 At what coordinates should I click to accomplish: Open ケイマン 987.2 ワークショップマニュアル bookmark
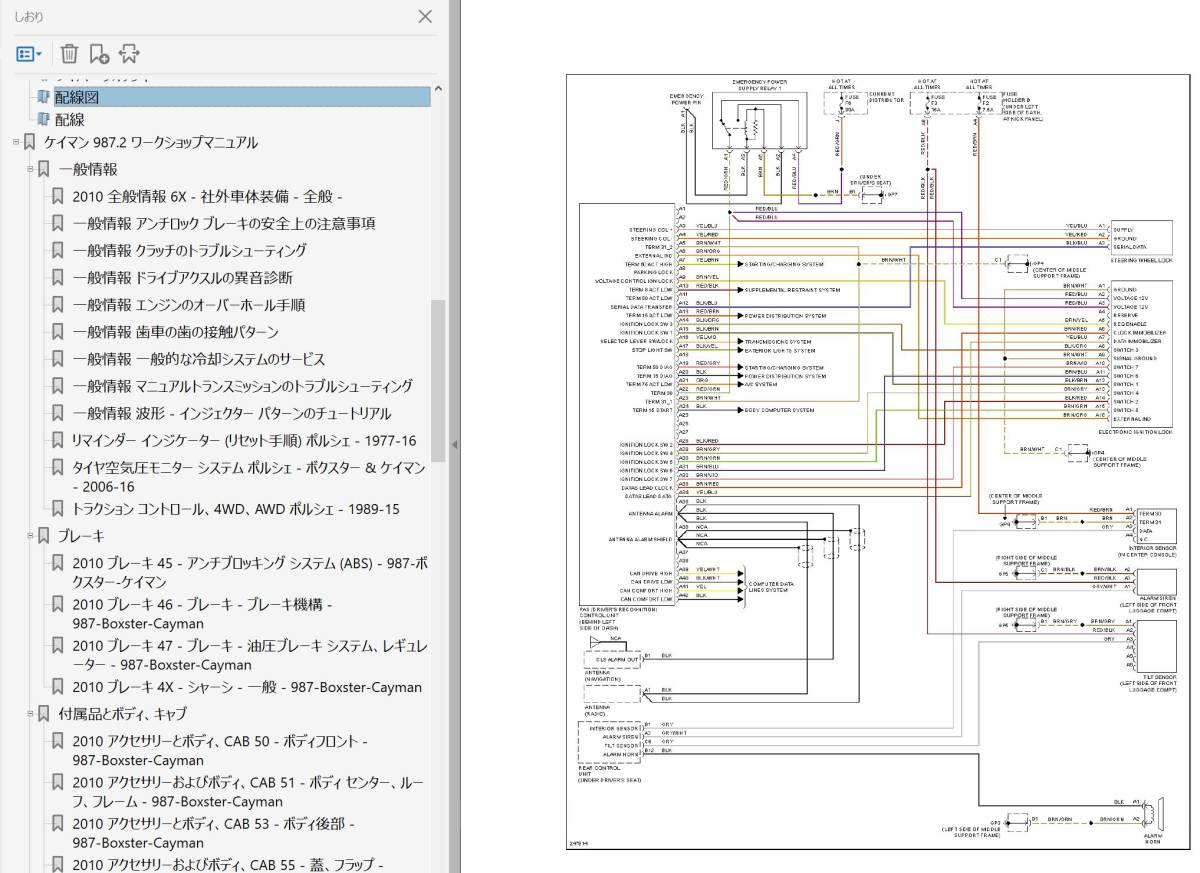coord(150,142)
